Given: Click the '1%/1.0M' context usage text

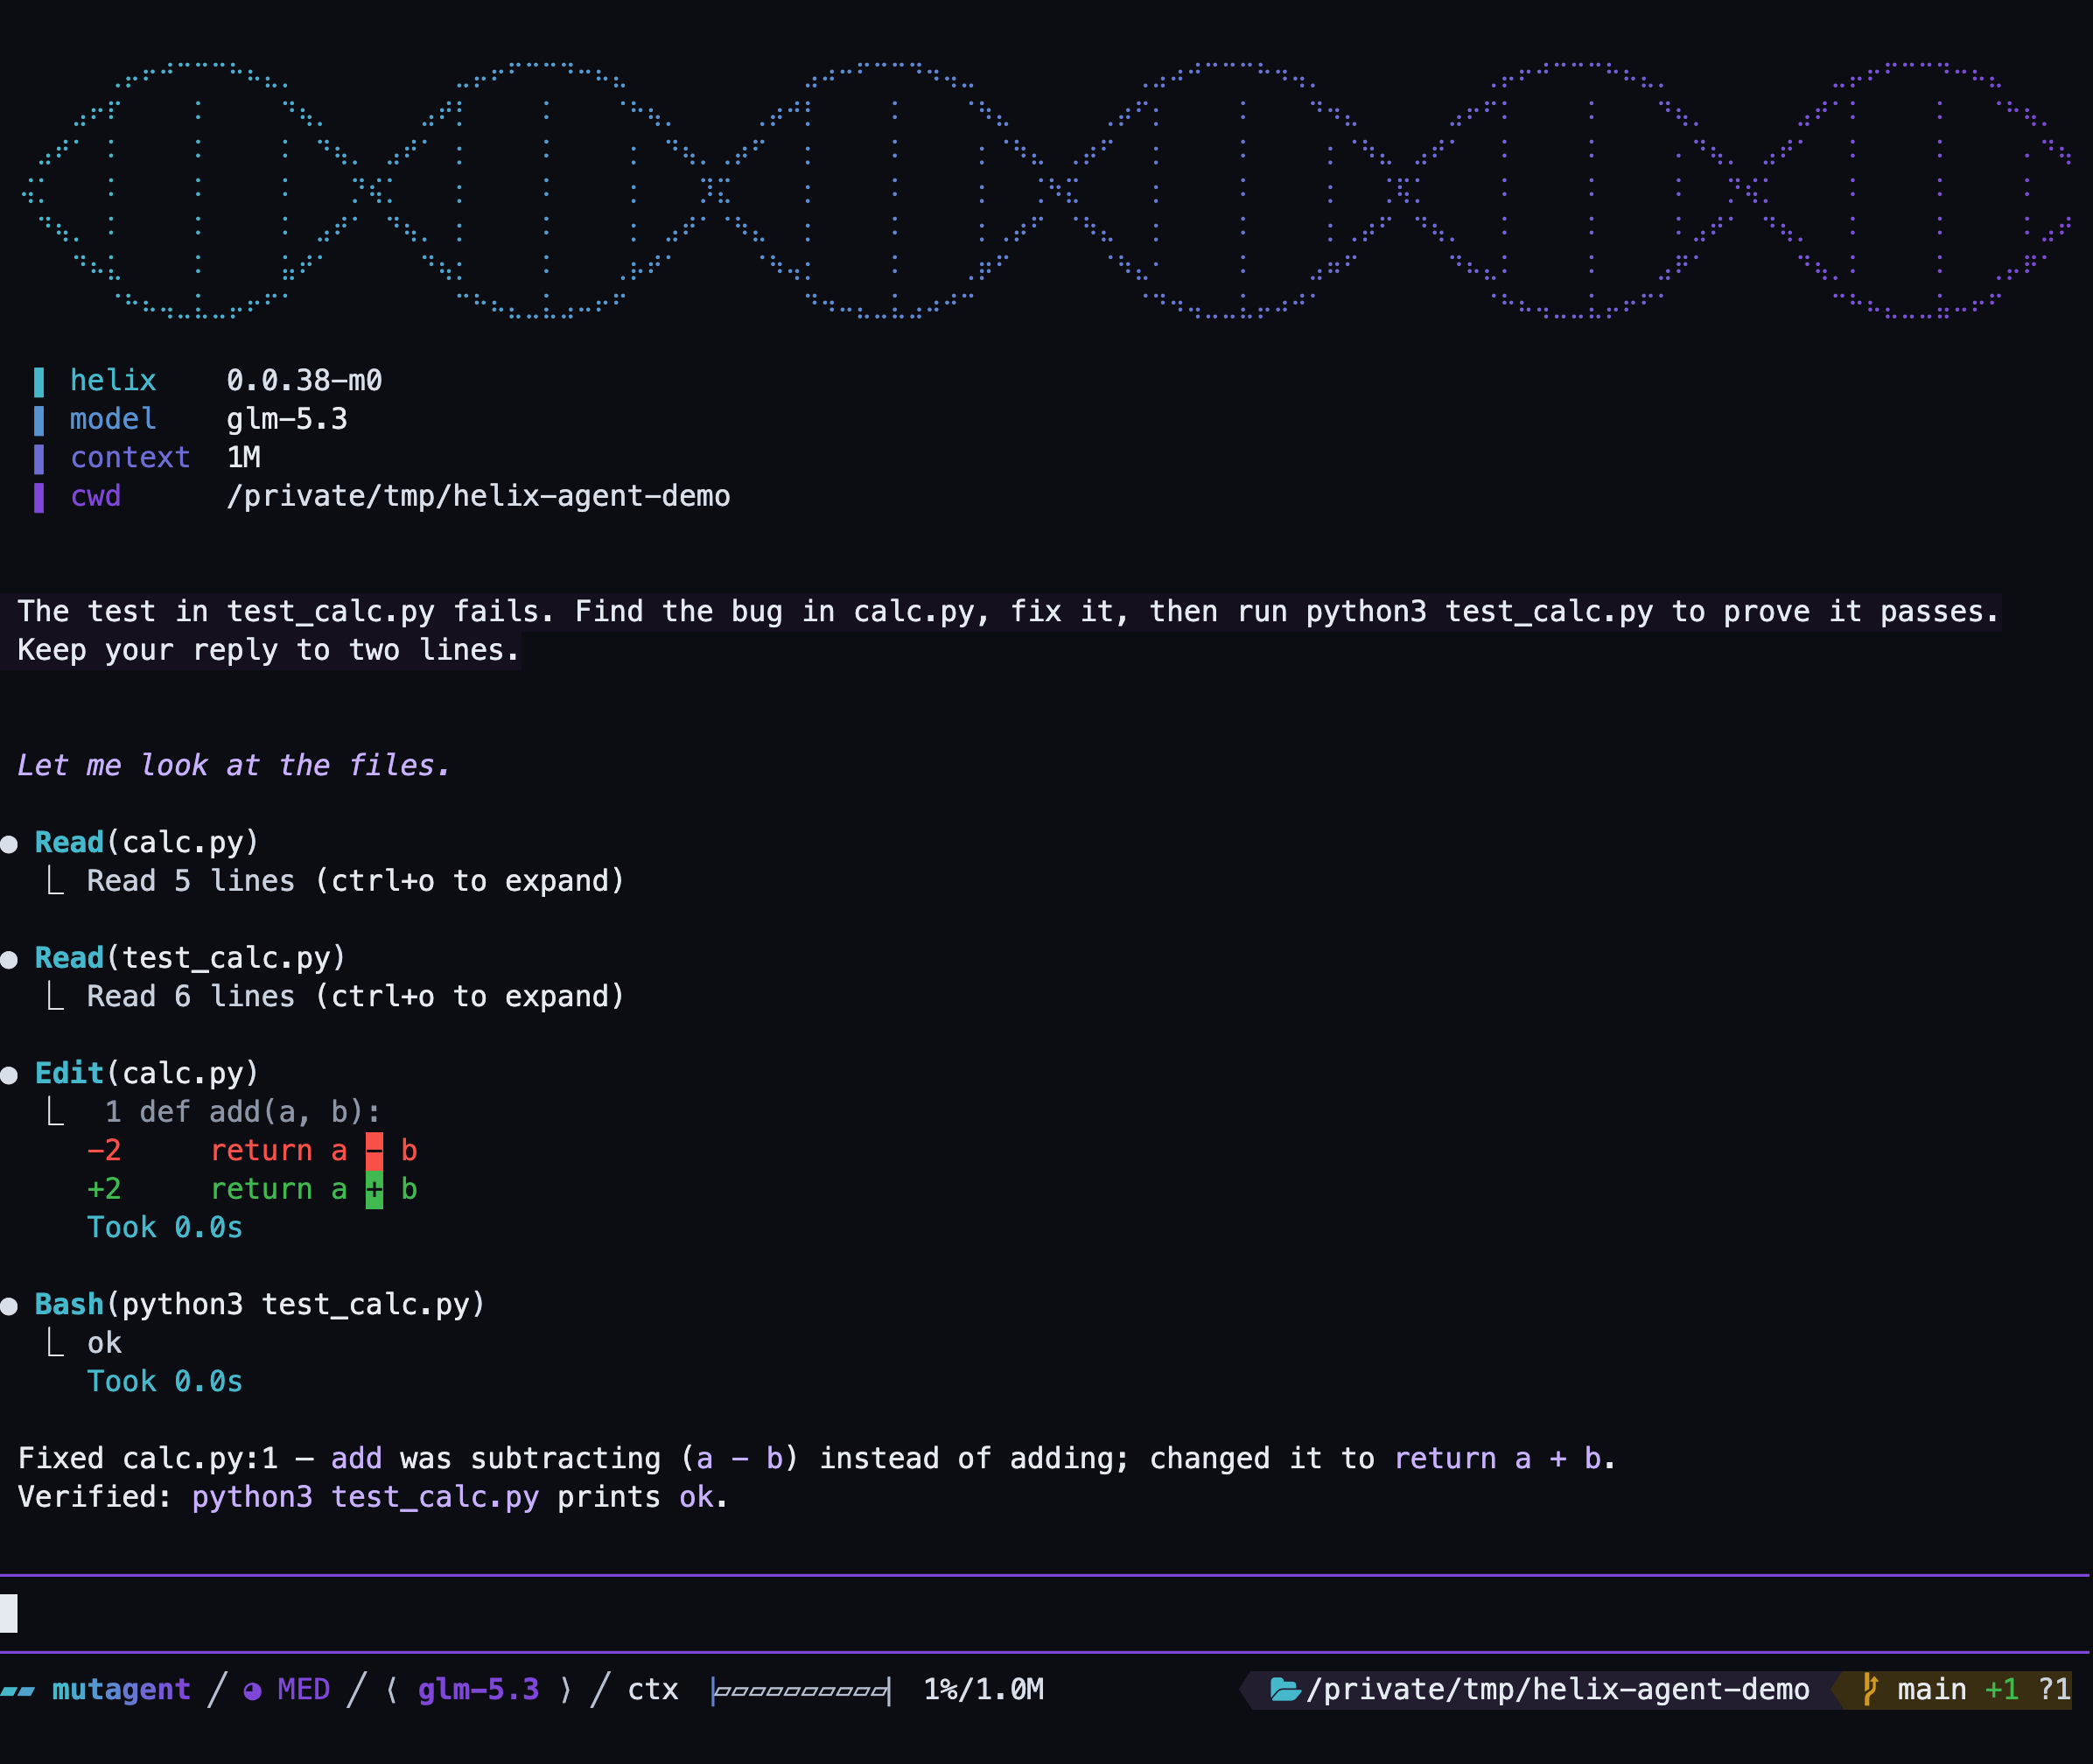Looking at the screenshot, I should pos(984,1690).
